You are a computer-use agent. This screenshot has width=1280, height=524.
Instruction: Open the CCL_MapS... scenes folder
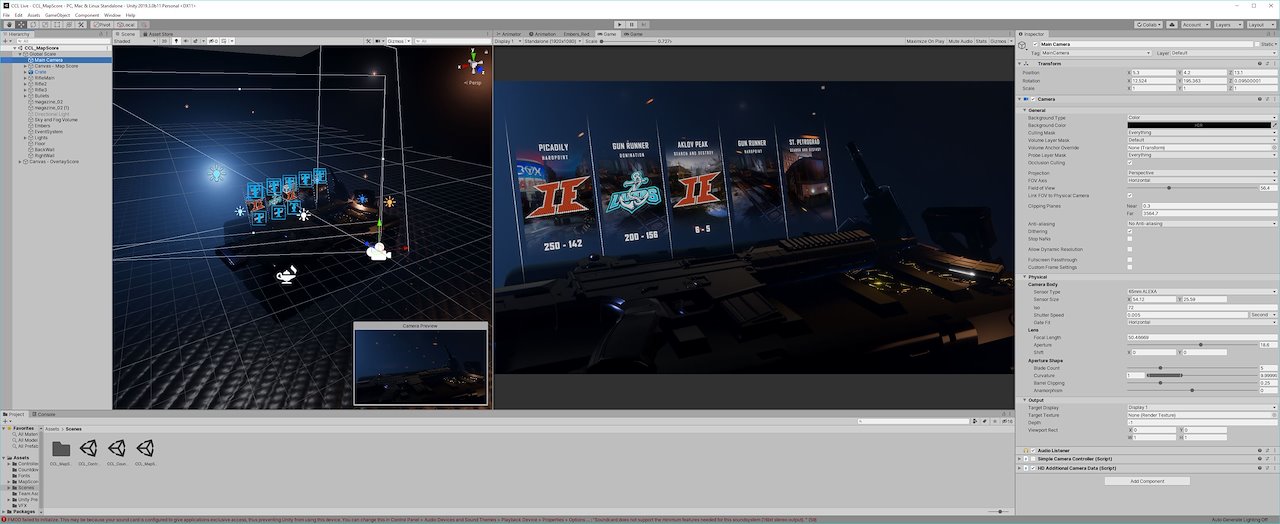click(x=61, y=452)
